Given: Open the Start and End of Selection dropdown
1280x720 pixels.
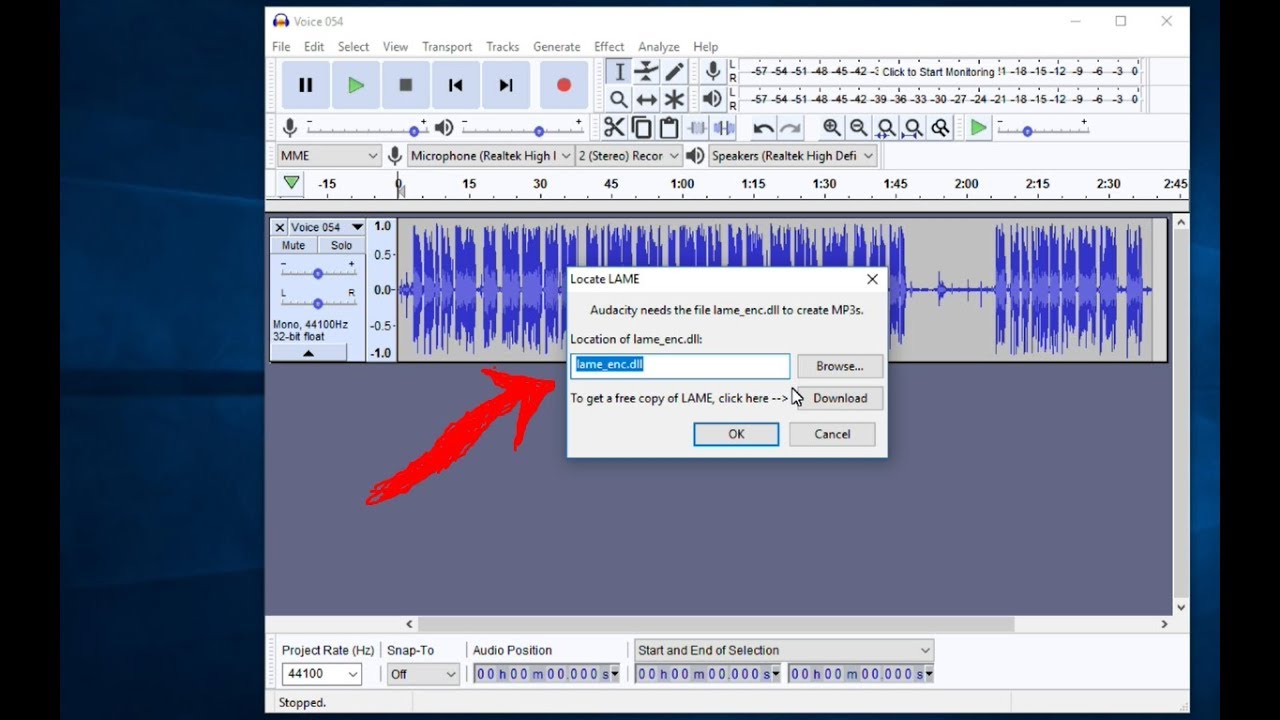Looking at the screenshot, I should click(x=784, y=650).
